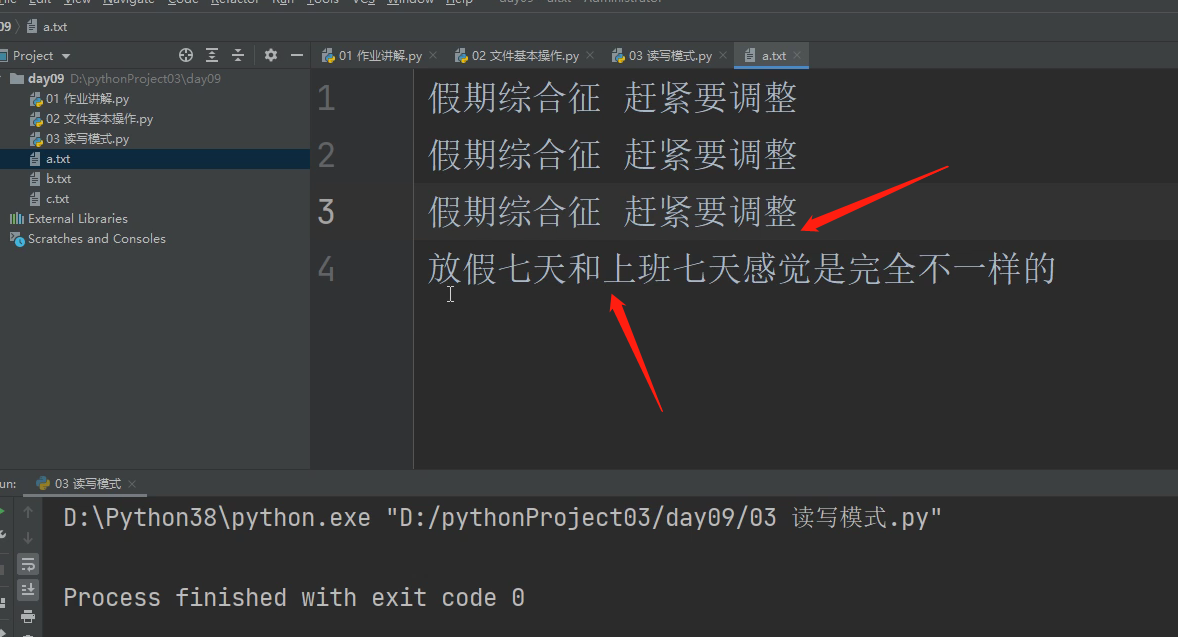Close the 03 读写模式.py tab
This screenshot has height=637, width=1178.
[723, 55]
